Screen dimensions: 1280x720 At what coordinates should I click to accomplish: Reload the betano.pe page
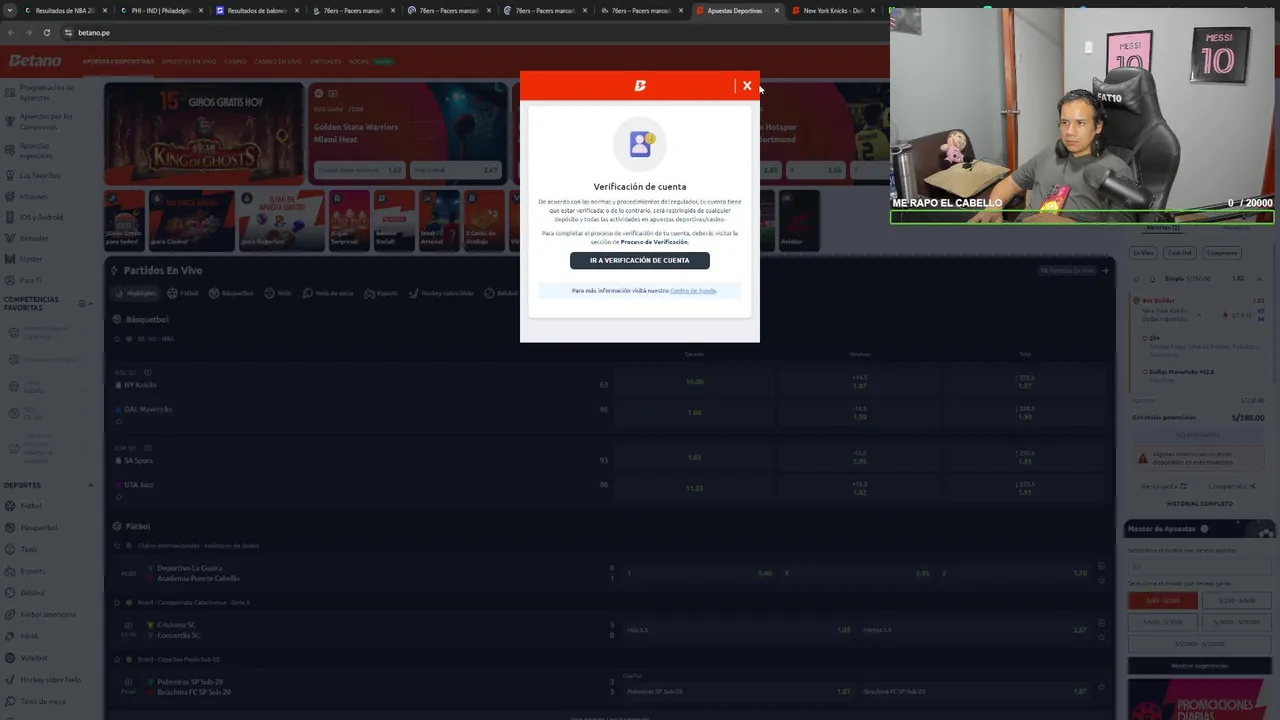click(x=46, y=32)
